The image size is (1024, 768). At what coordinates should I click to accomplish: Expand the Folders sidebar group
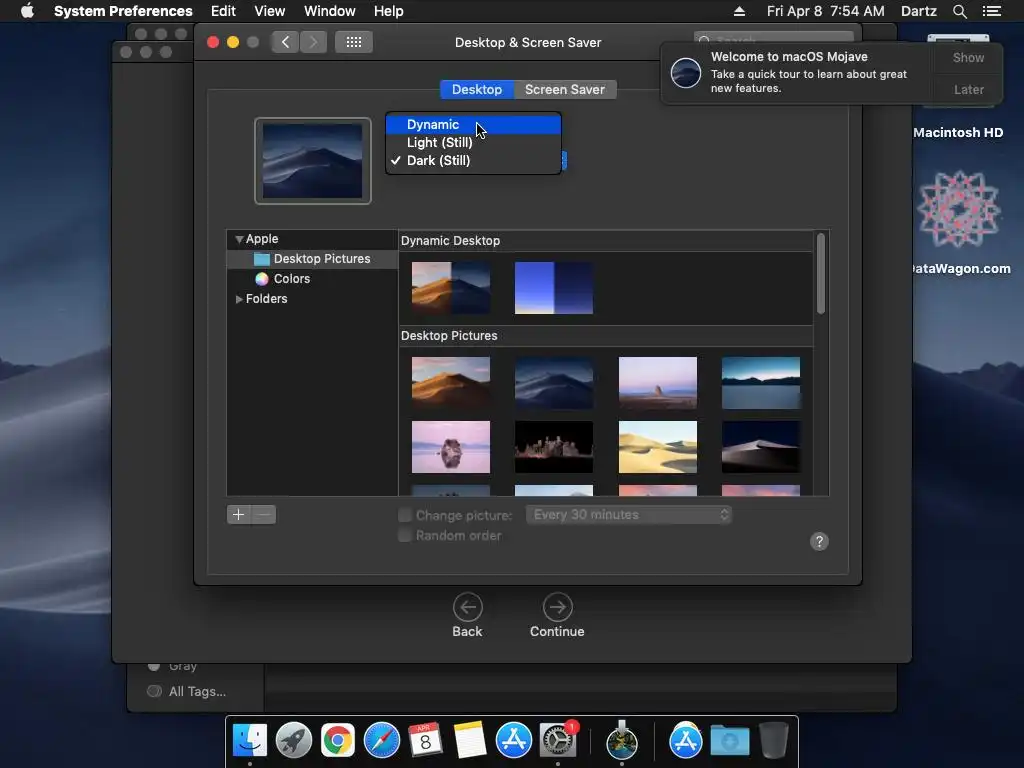tap(239, 299)
